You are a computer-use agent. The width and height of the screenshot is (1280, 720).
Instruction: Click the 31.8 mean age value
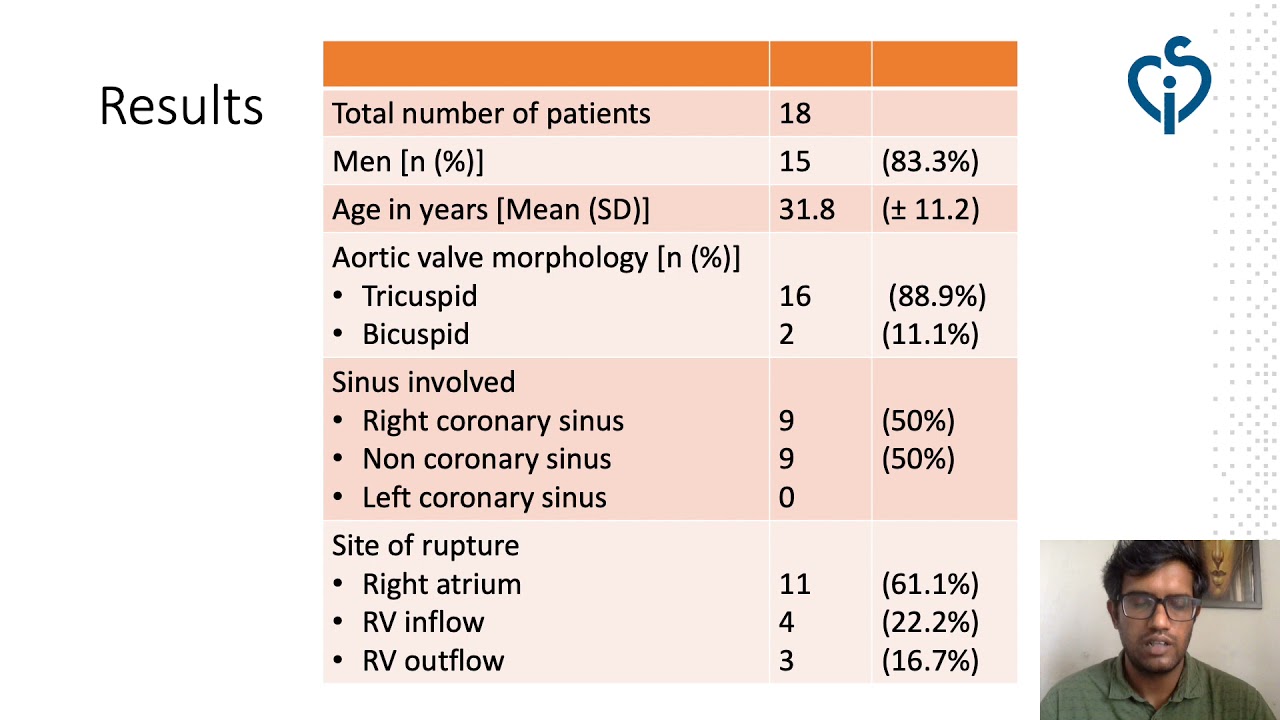(806, 210)
